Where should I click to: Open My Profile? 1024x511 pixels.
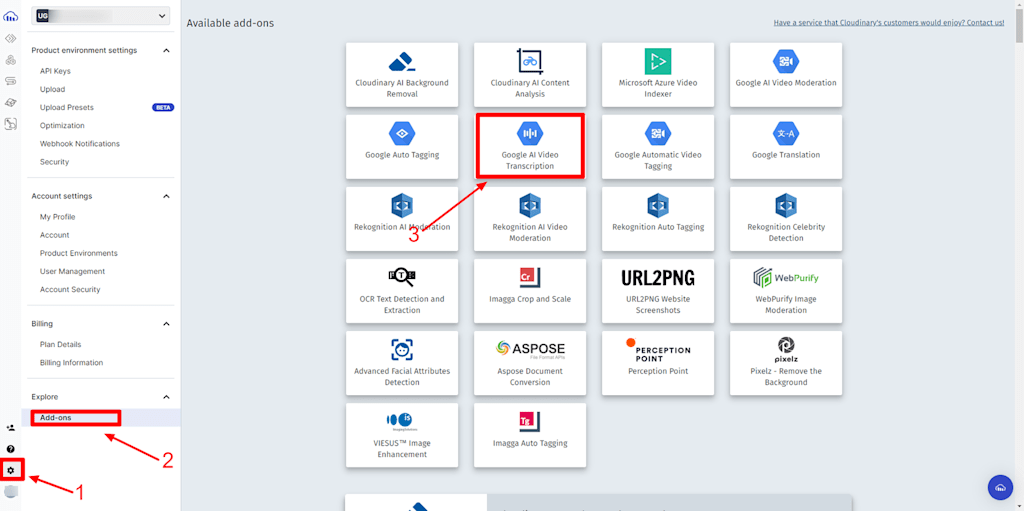point(57,217)
